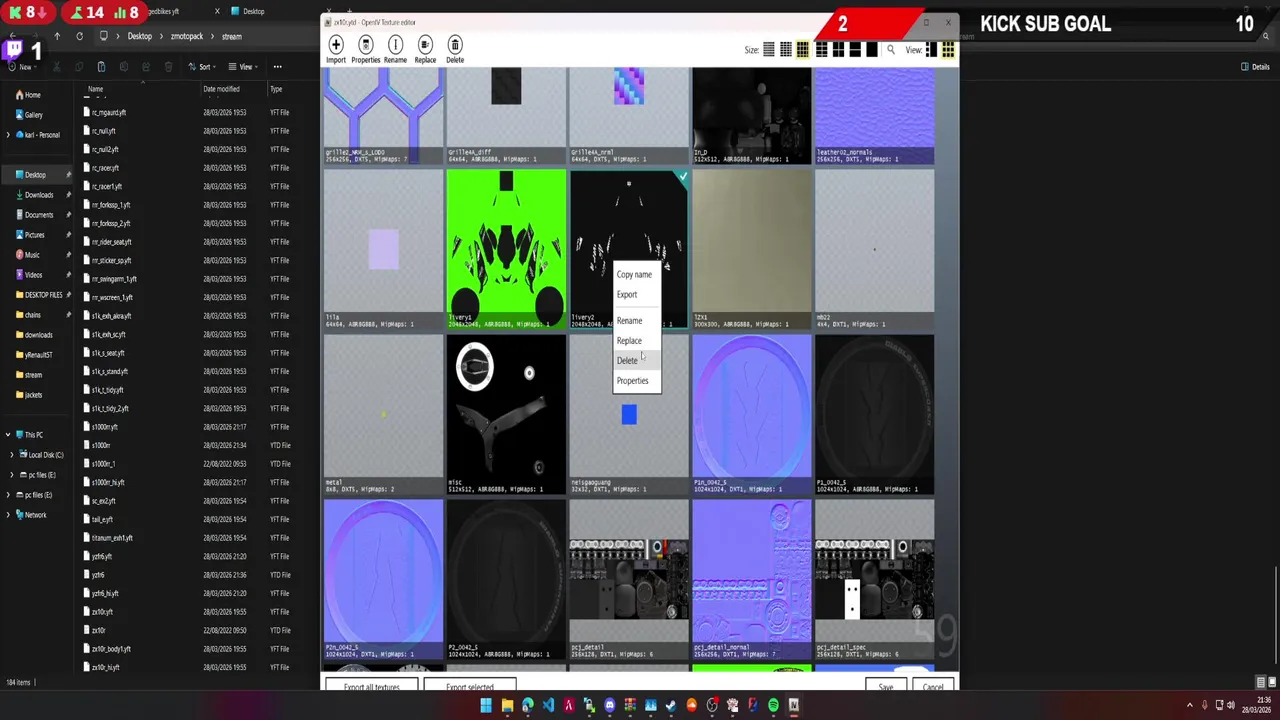The image size is (1280, 720).
Task: Select the pcj_detail_normal texture thumbnail
Action: pyautogui.click(x=752, y=578)
